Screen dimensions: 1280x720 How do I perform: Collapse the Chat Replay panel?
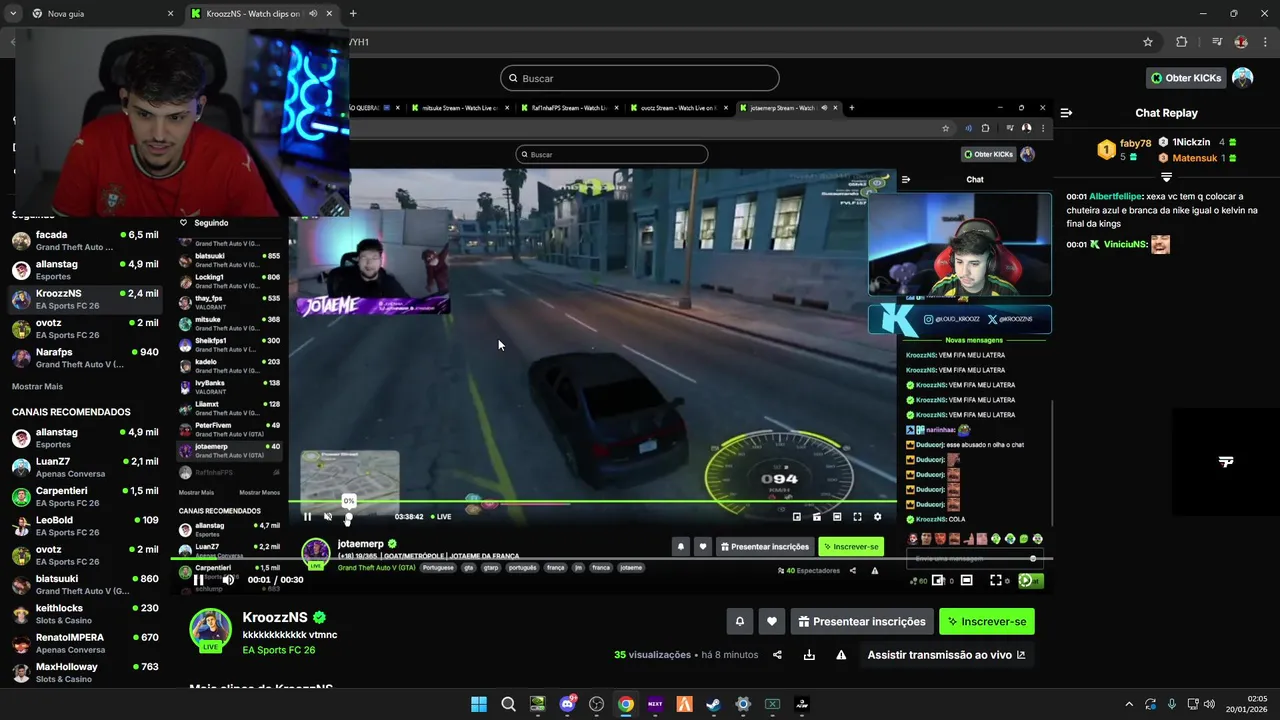[1066, 113]
